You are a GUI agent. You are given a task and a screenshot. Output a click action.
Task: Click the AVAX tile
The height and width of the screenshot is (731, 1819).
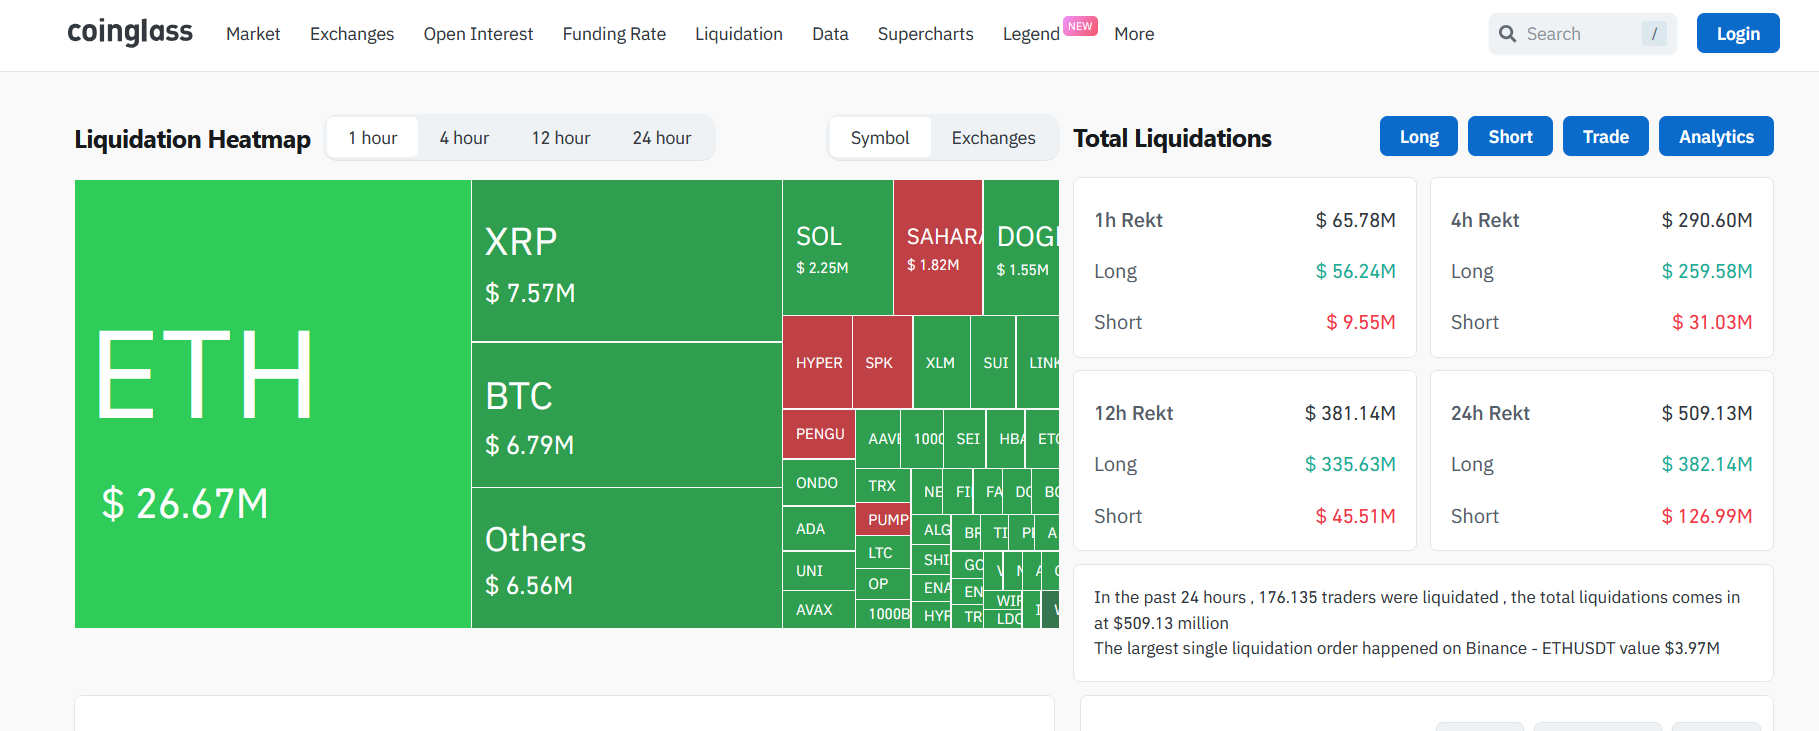[x=819, y=609]
